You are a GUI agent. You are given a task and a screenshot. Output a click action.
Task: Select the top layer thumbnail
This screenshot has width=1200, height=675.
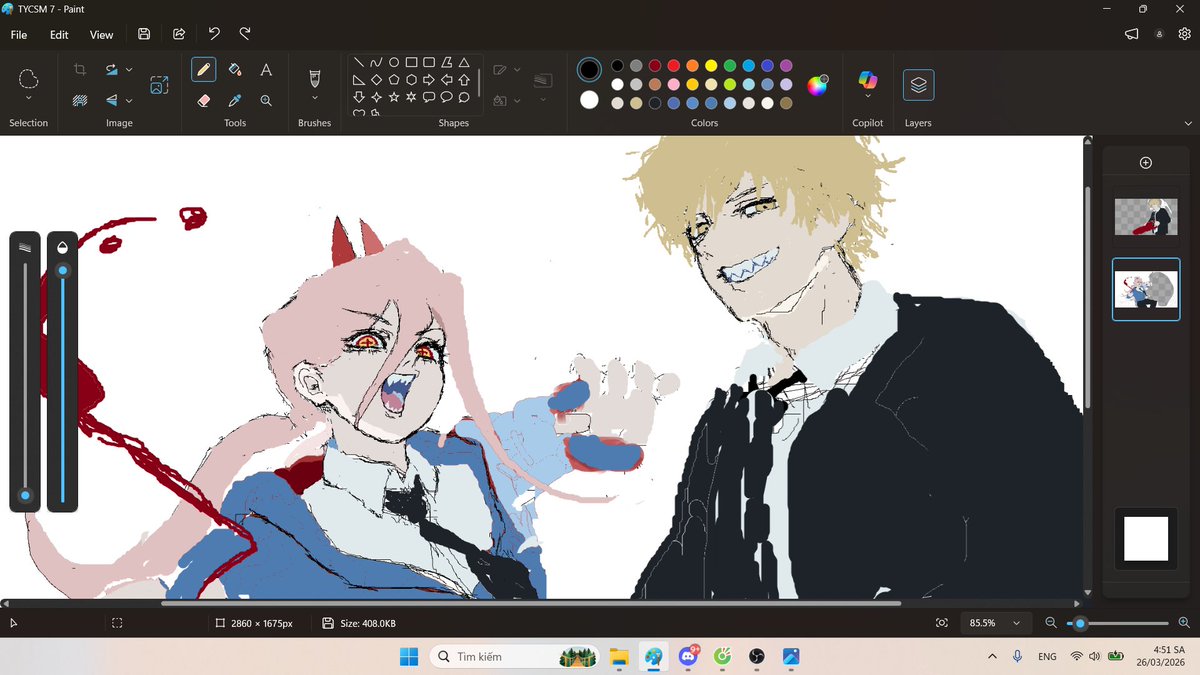(x=1146, y=216)
